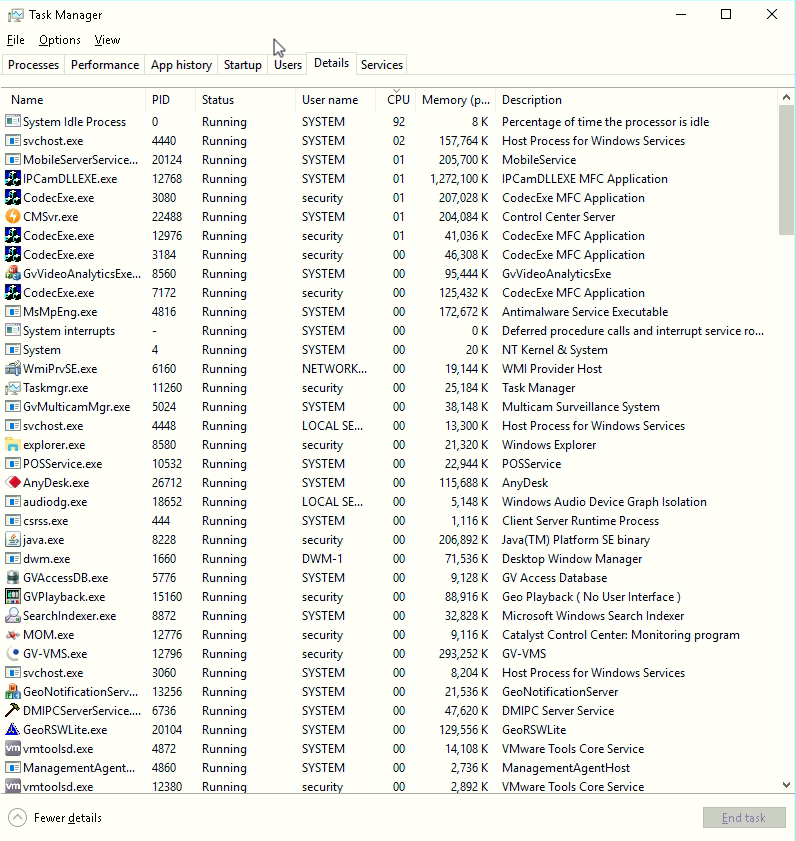Click the java.exe coffee cup icon
This screenshot has width=795, height=841.
tap(13, 540)
